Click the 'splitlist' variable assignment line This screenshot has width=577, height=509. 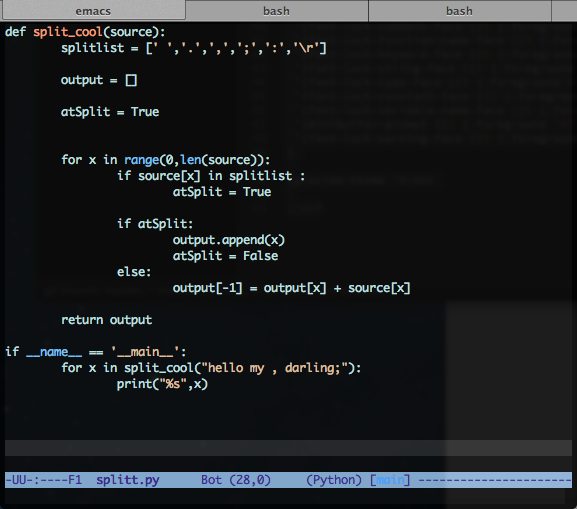point(194,48)
